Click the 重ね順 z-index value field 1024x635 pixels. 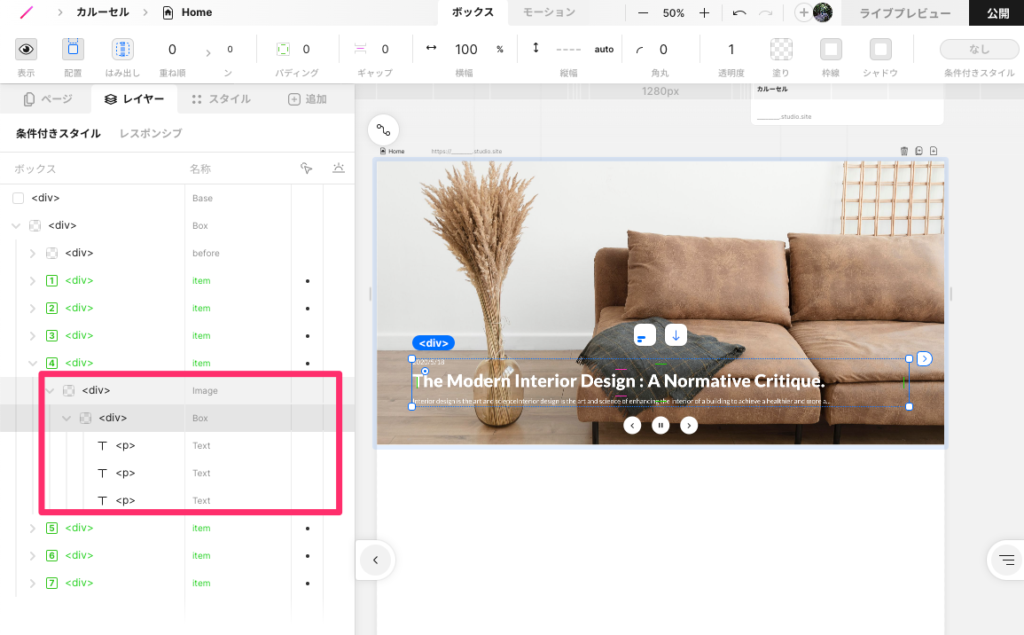tap(172, 49)
